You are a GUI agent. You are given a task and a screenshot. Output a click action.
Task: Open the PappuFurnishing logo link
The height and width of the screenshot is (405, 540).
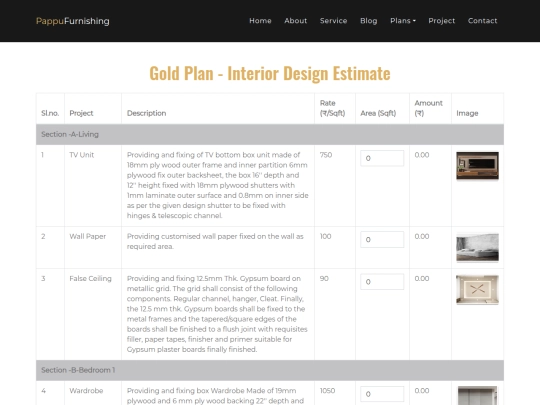point(73,21)
